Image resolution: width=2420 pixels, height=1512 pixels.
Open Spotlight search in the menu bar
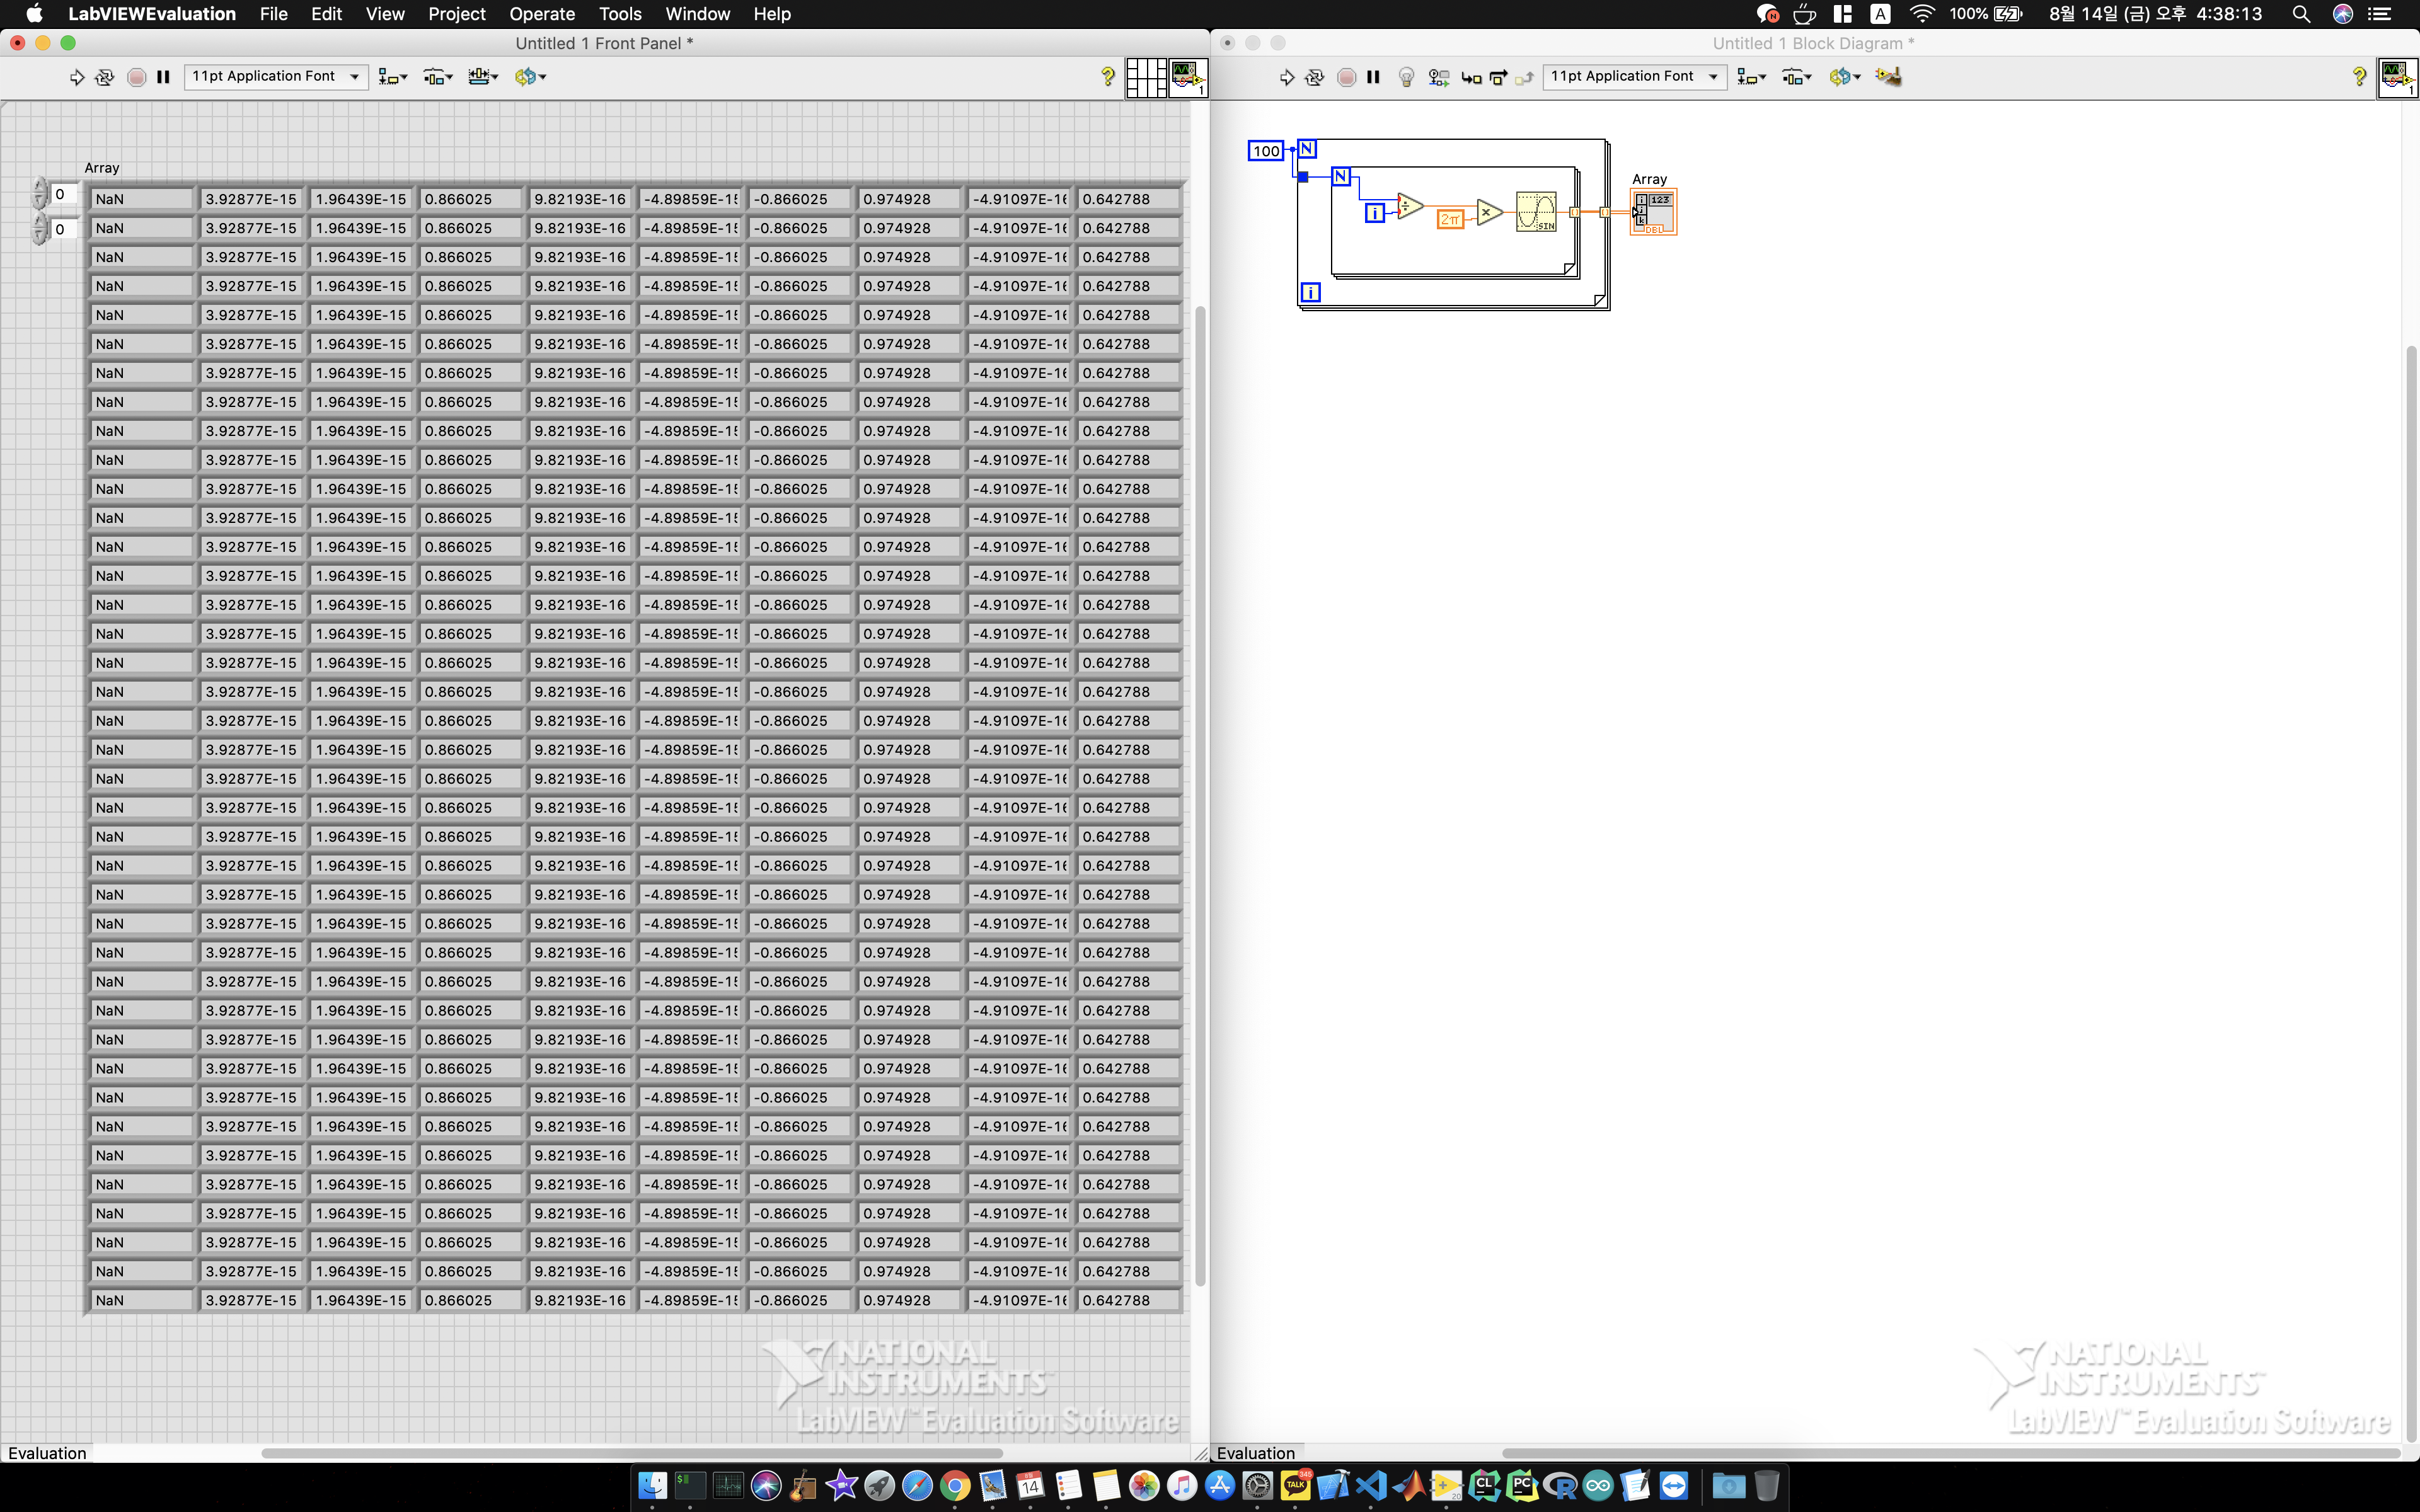pos(2301,14)
